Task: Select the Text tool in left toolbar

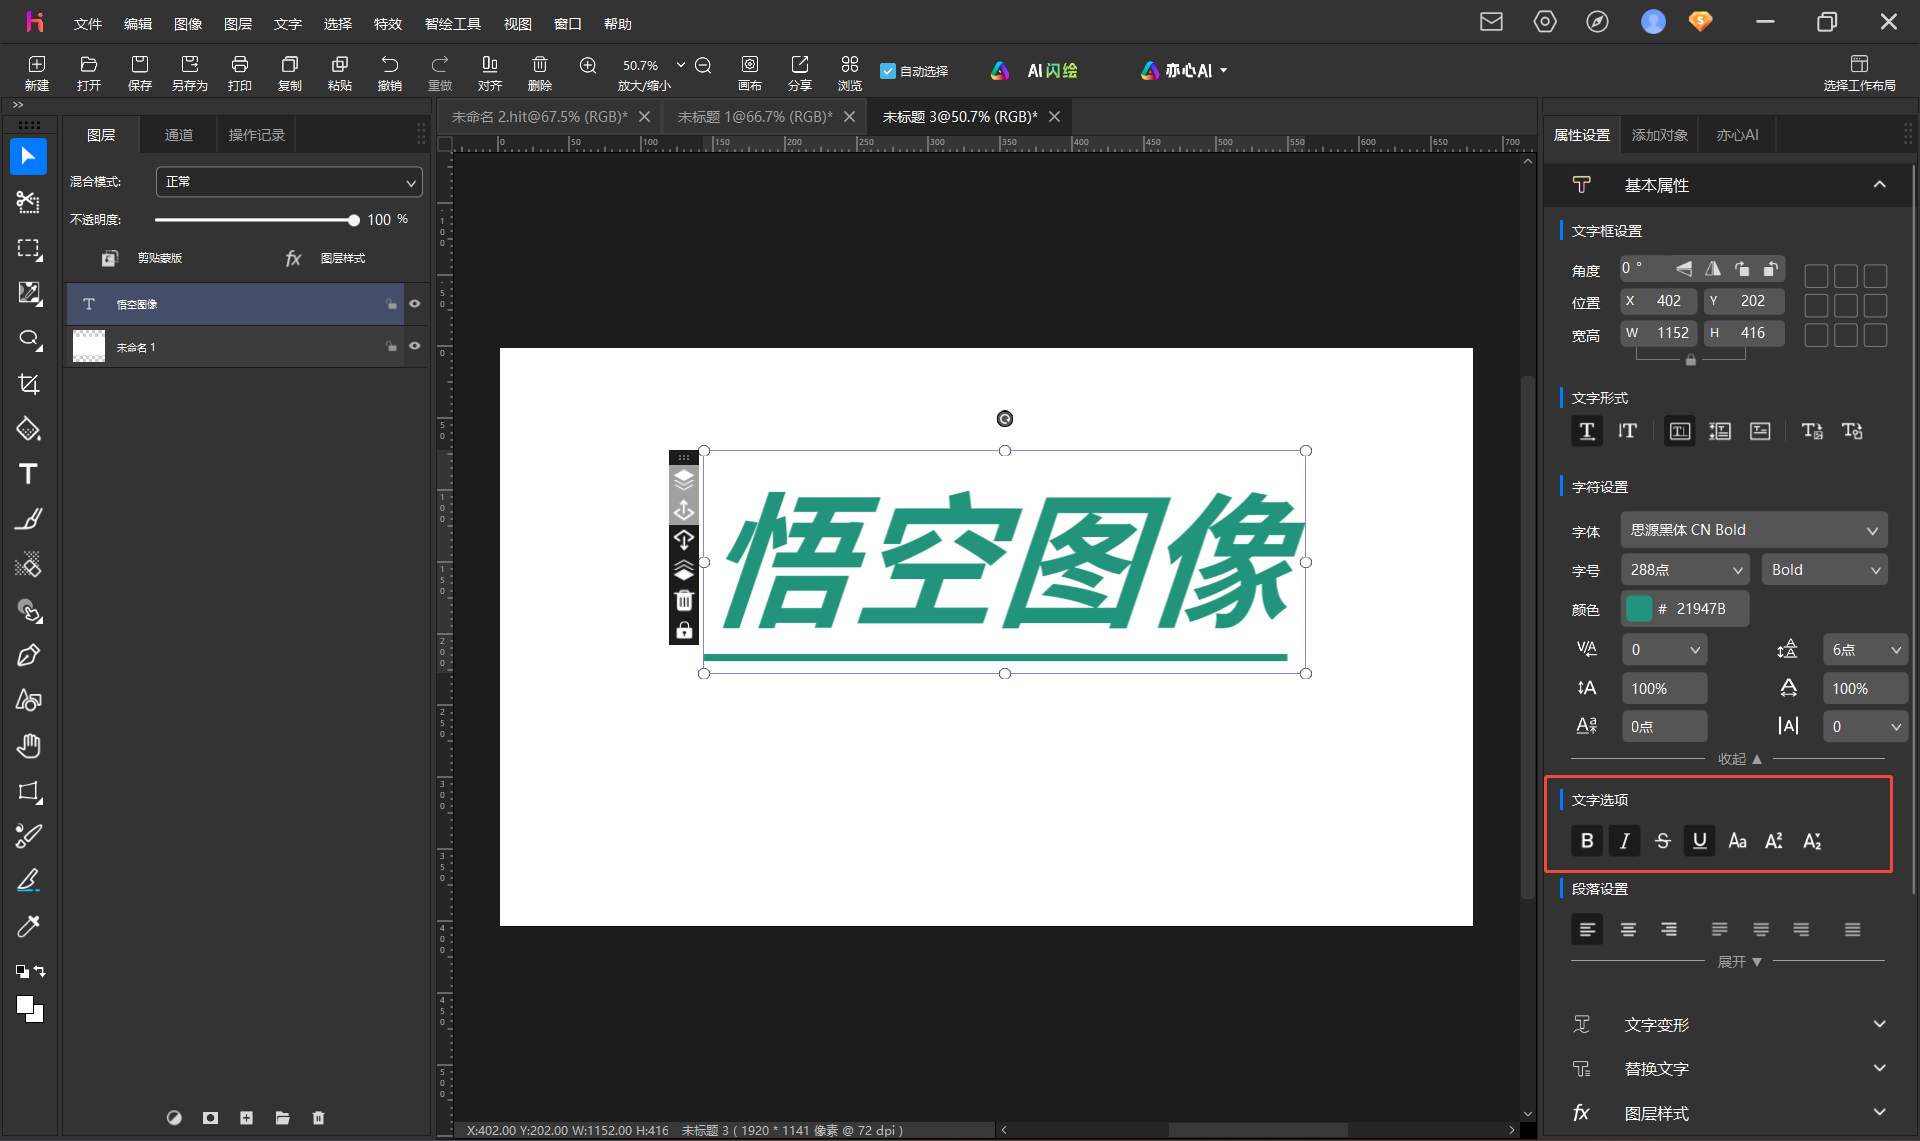Action: (28, 474)
